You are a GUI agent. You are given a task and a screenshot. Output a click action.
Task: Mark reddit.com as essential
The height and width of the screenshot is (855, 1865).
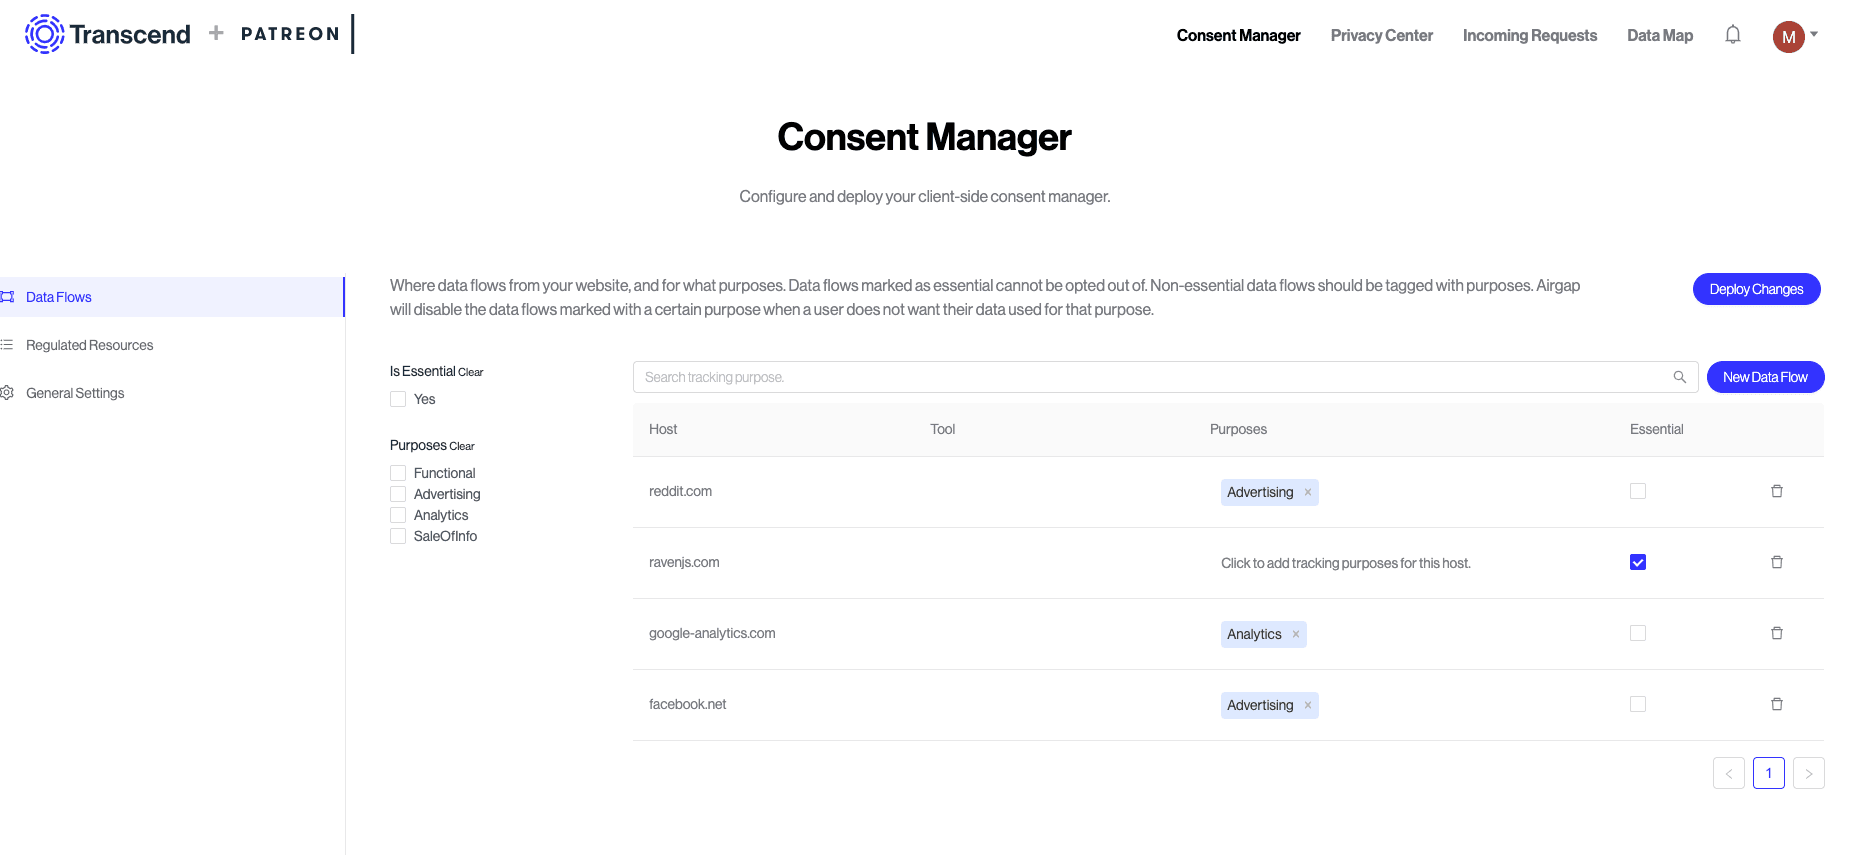click(x=1637, y=491)
